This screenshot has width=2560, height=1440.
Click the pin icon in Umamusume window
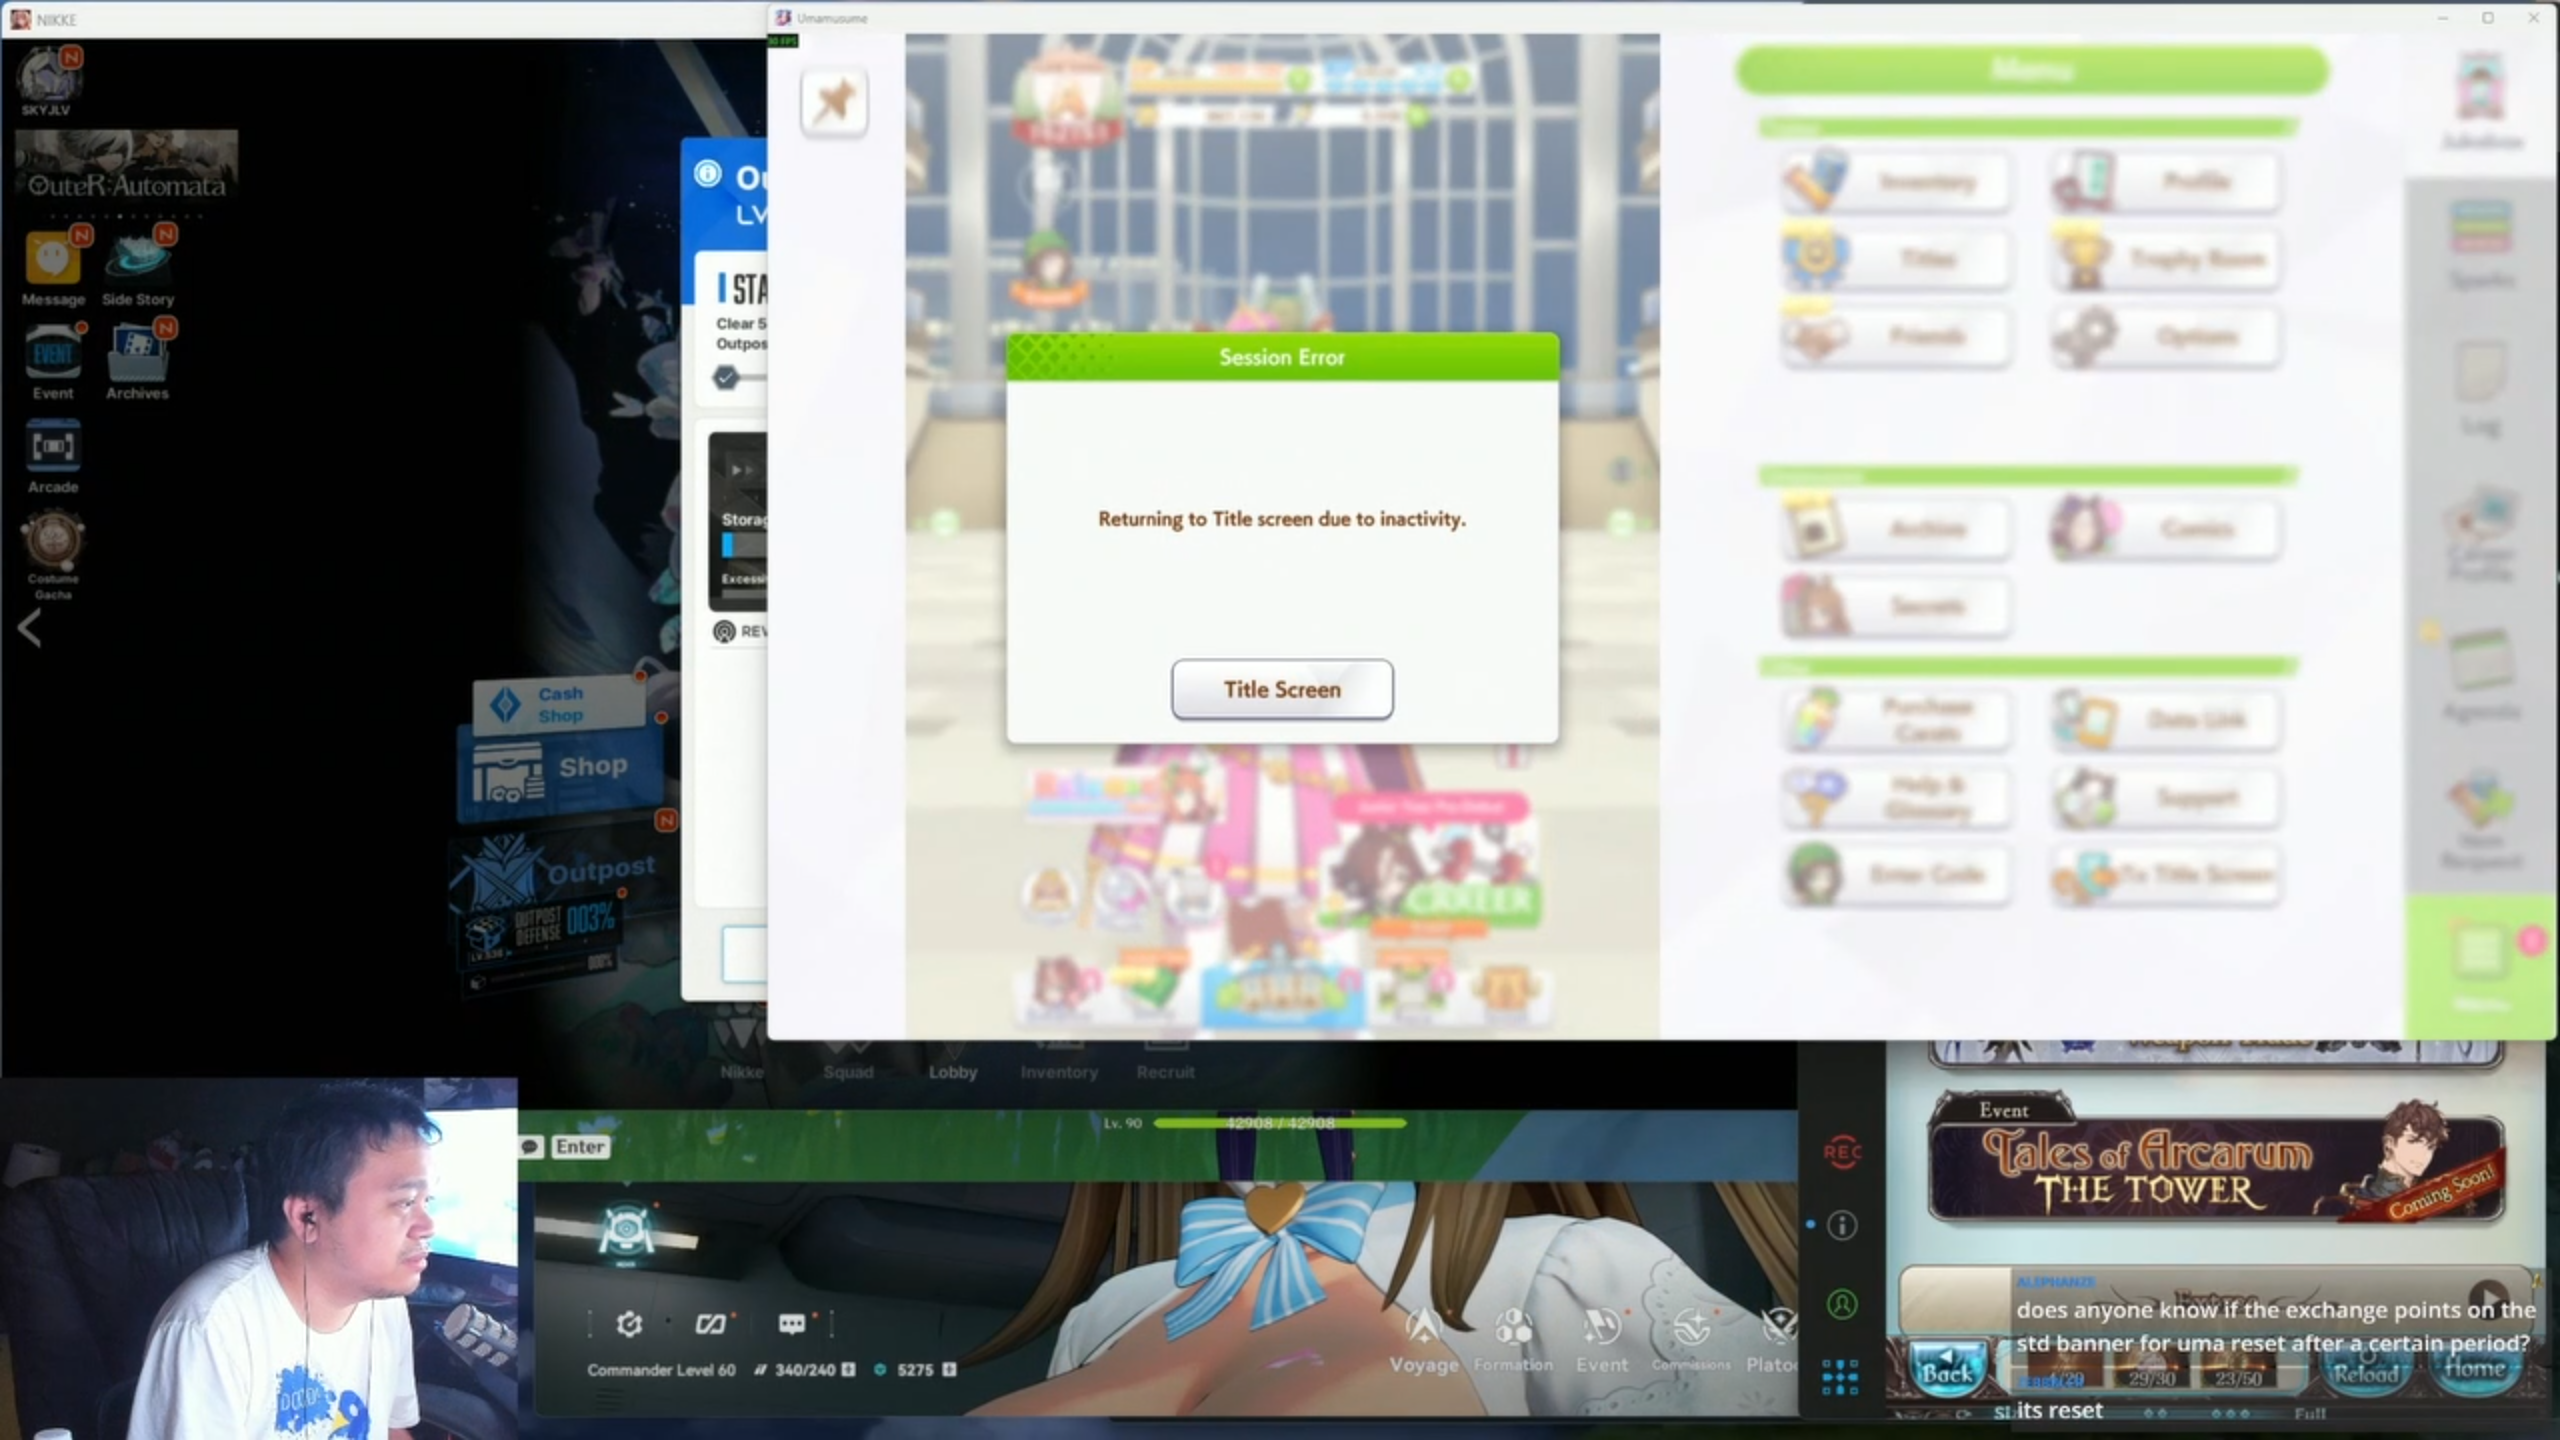[834, 102]
